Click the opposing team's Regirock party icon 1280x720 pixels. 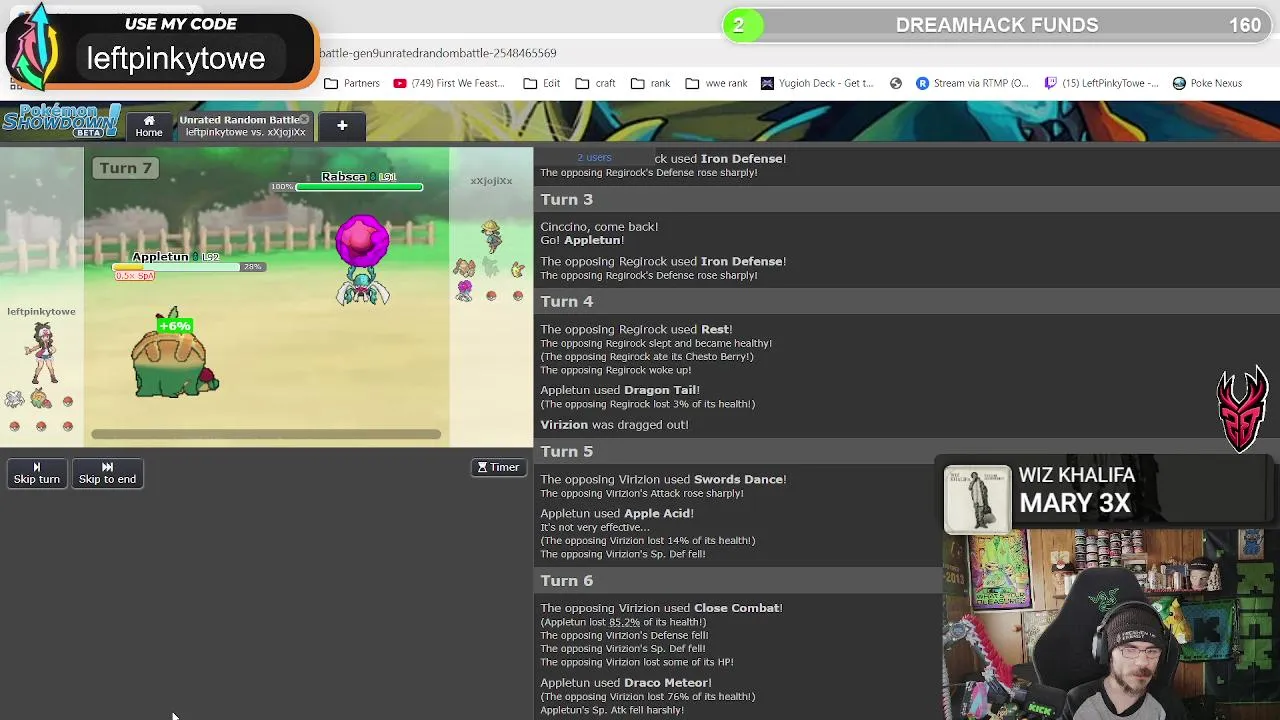pyautogui.click(x=465, y=267)
